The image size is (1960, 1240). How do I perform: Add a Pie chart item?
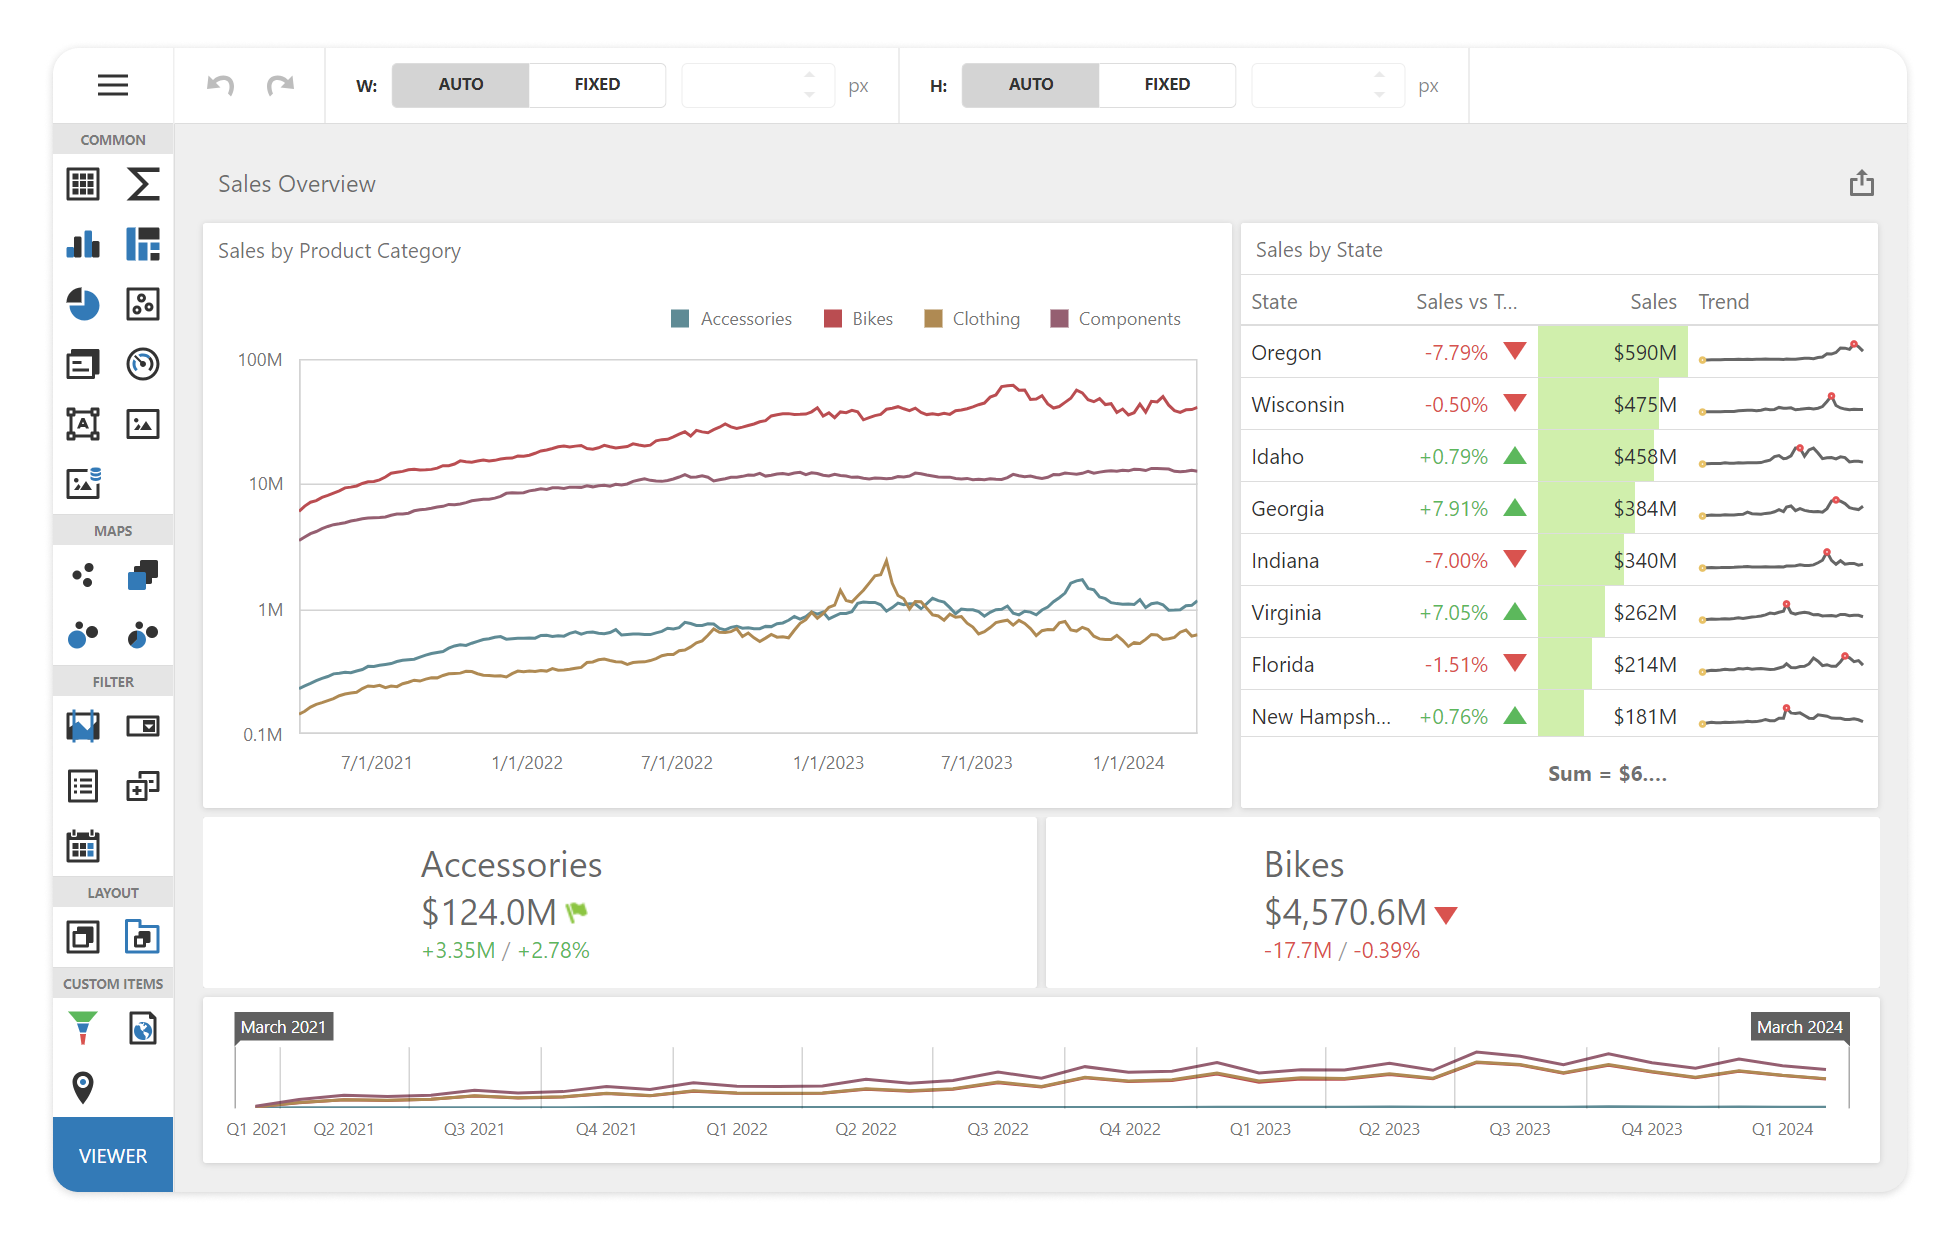tap(83, 304)
